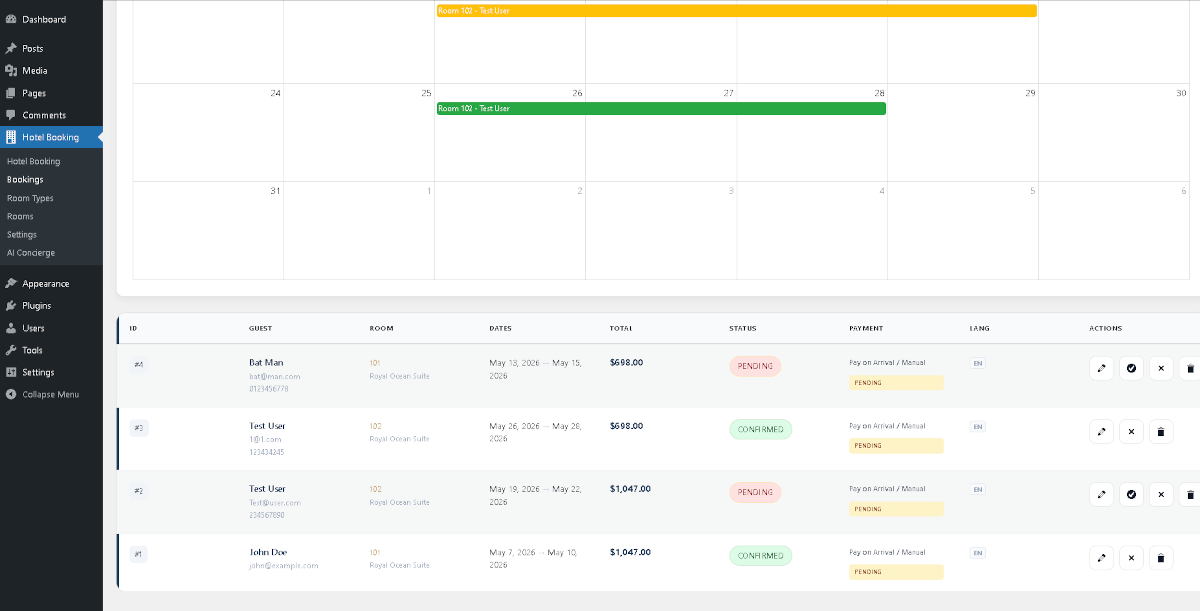Click the #4 booking ID badge
The width and height of the screenshot is (1200, 611).
[x=138, y=365]
